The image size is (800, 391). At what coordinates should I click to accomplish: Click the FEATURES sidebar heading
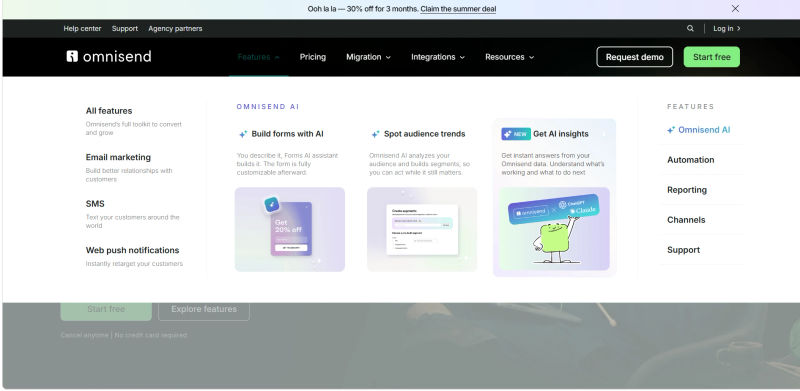(x=690, y=107)
